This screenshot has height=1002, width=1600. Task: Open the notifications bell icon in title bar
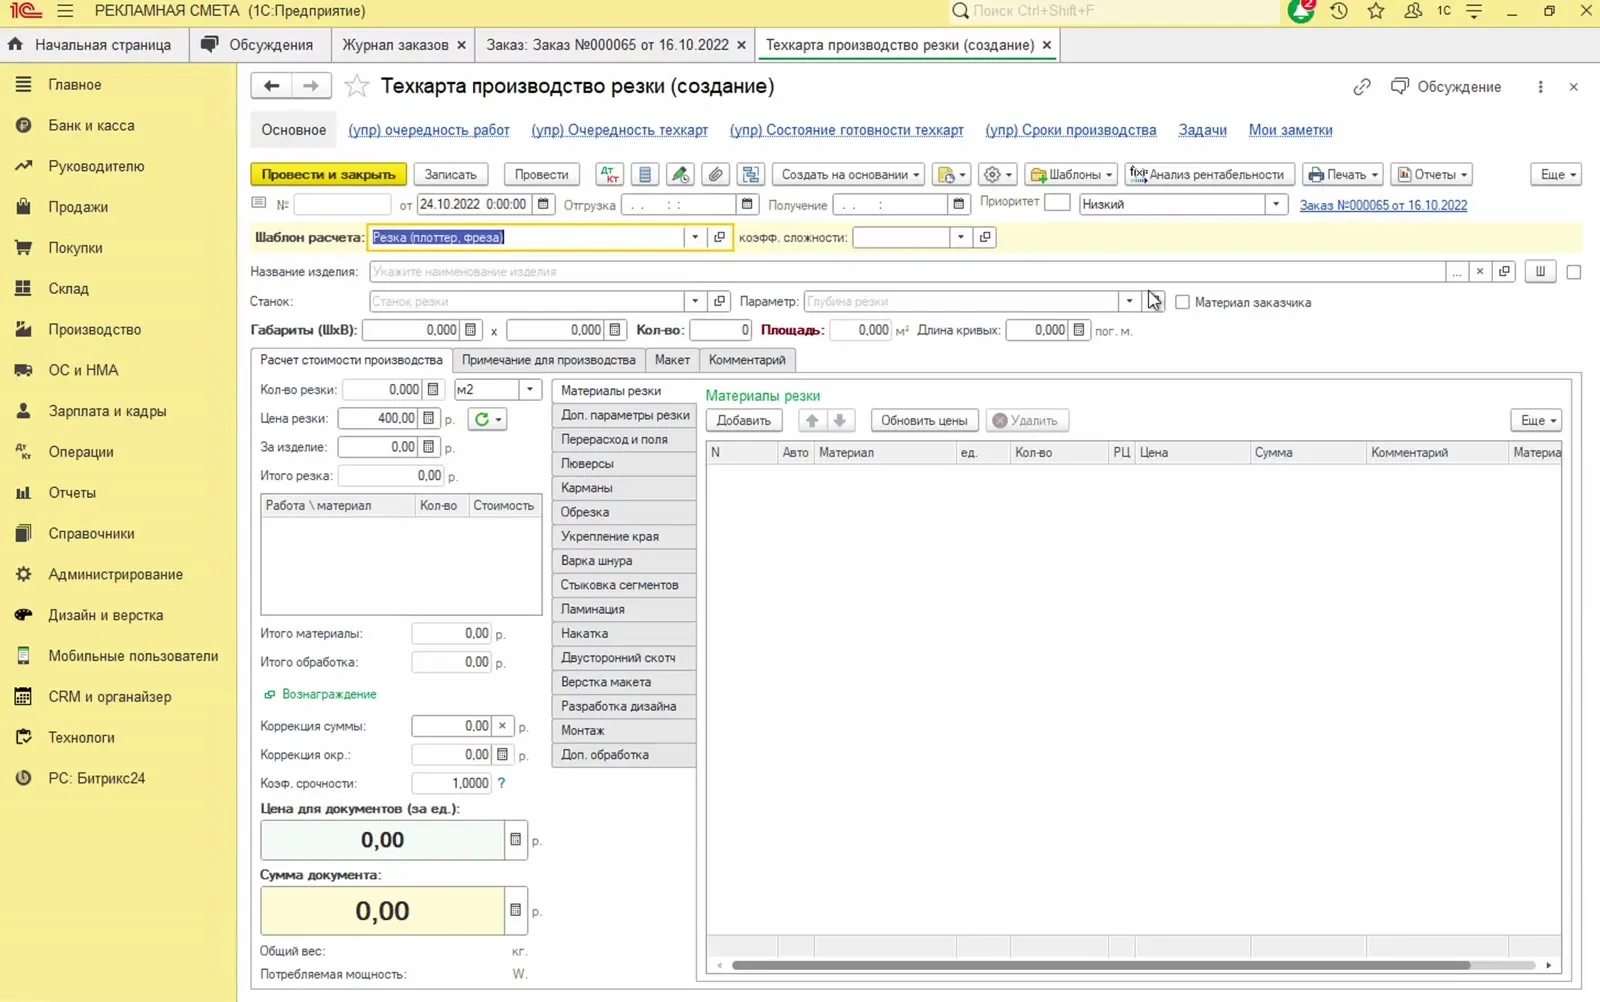point(1301,11)
